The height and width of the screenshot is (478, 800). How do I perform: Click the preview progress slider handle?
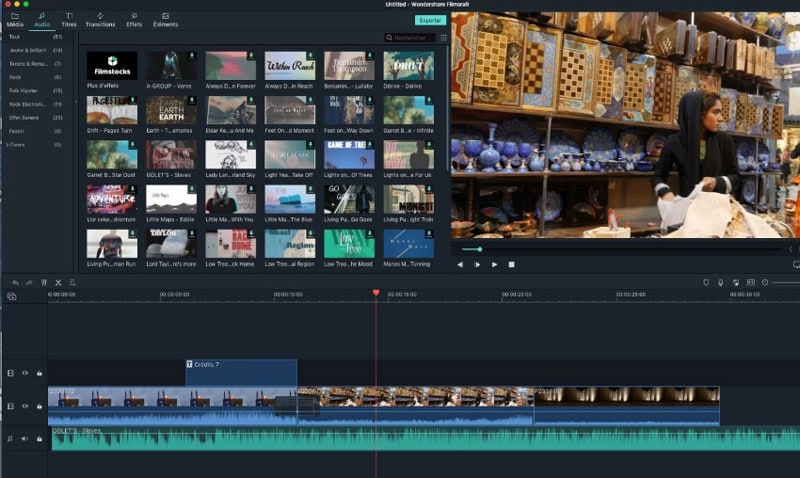pyautogui.click(x=480, y=249)
